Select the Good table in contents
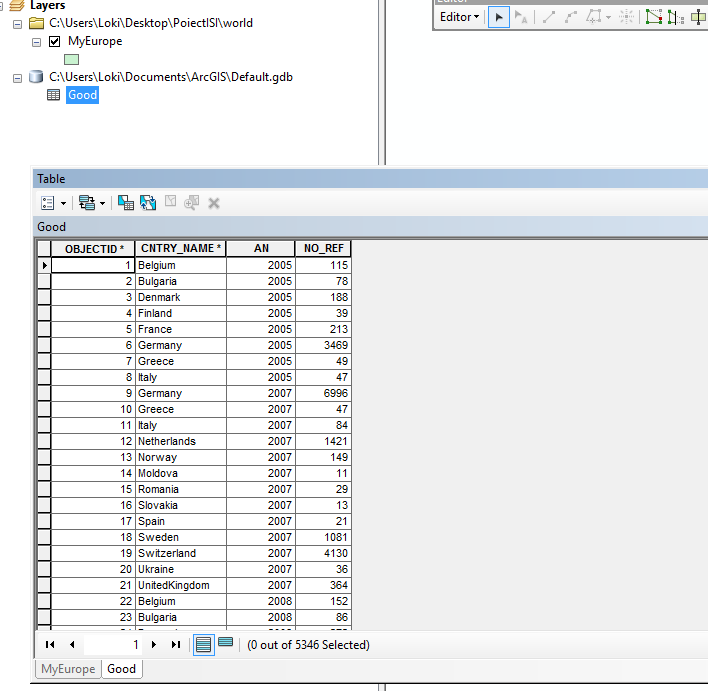708x691 pixels. pos(83,95)
